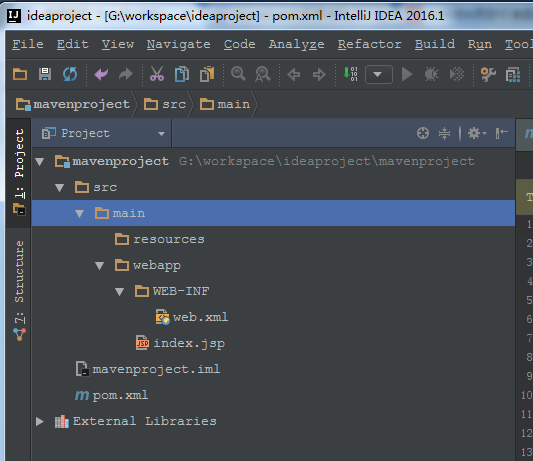
Task: Click src in the breadcrumb bar
Action: [x=165, y=104]
